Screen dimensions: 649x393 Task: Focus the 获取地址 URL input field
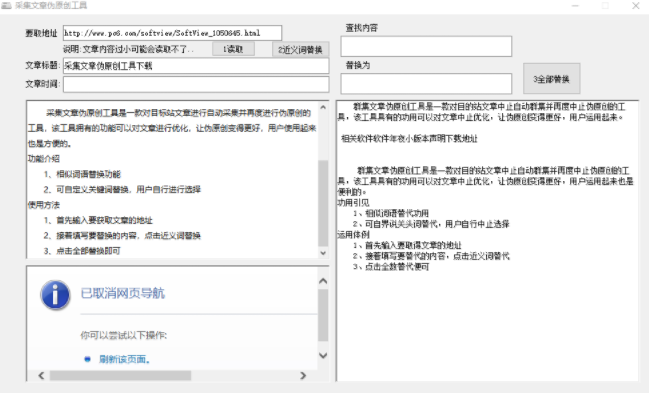click(x=172, y=33)
